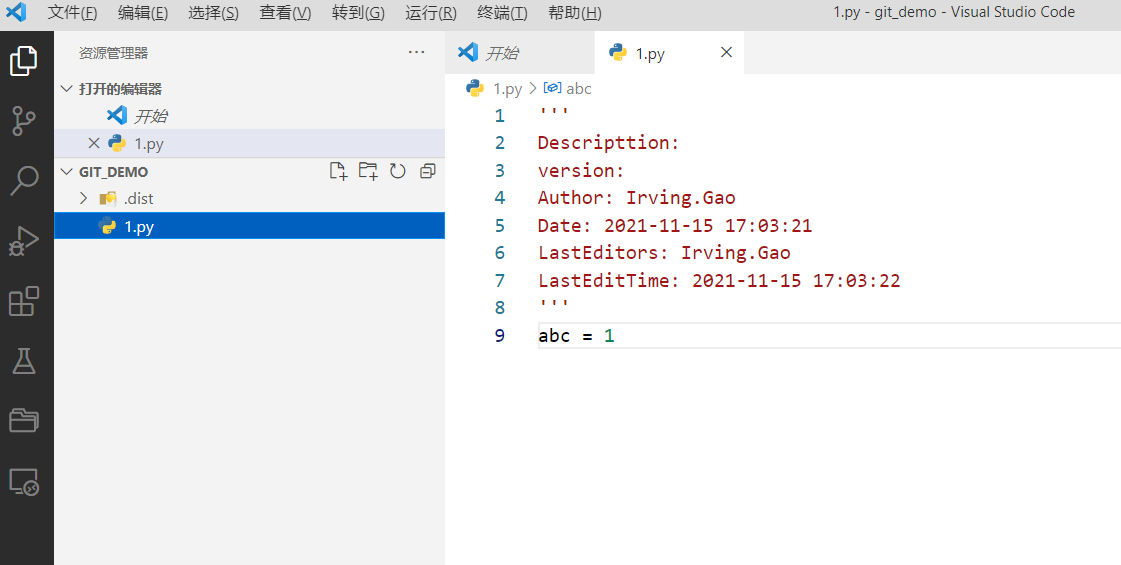Viewport: 1121px width, 565px height.
Task: Click variable symbol icon beside abc breadcrumb
Action: tap(552, 88)
